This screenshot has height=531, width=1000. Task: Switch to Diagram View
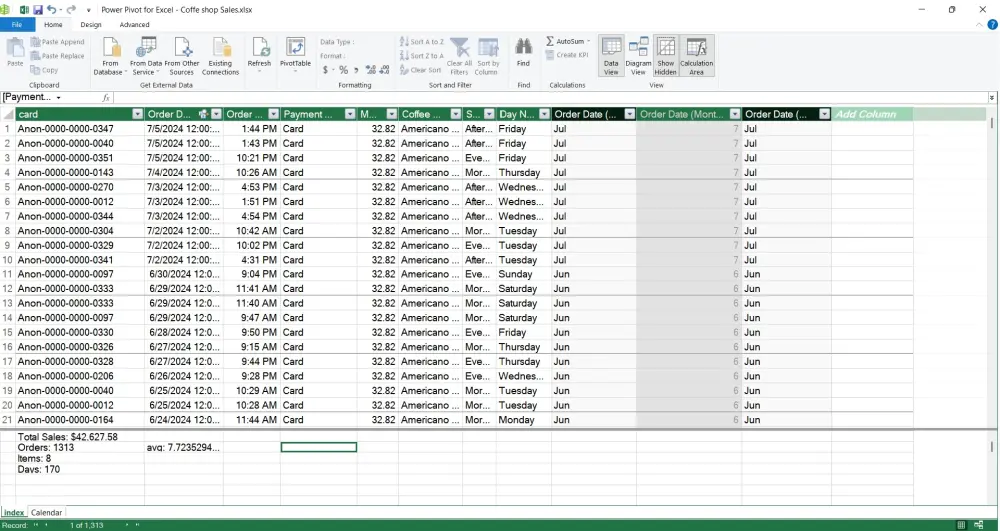pos(638,56)
